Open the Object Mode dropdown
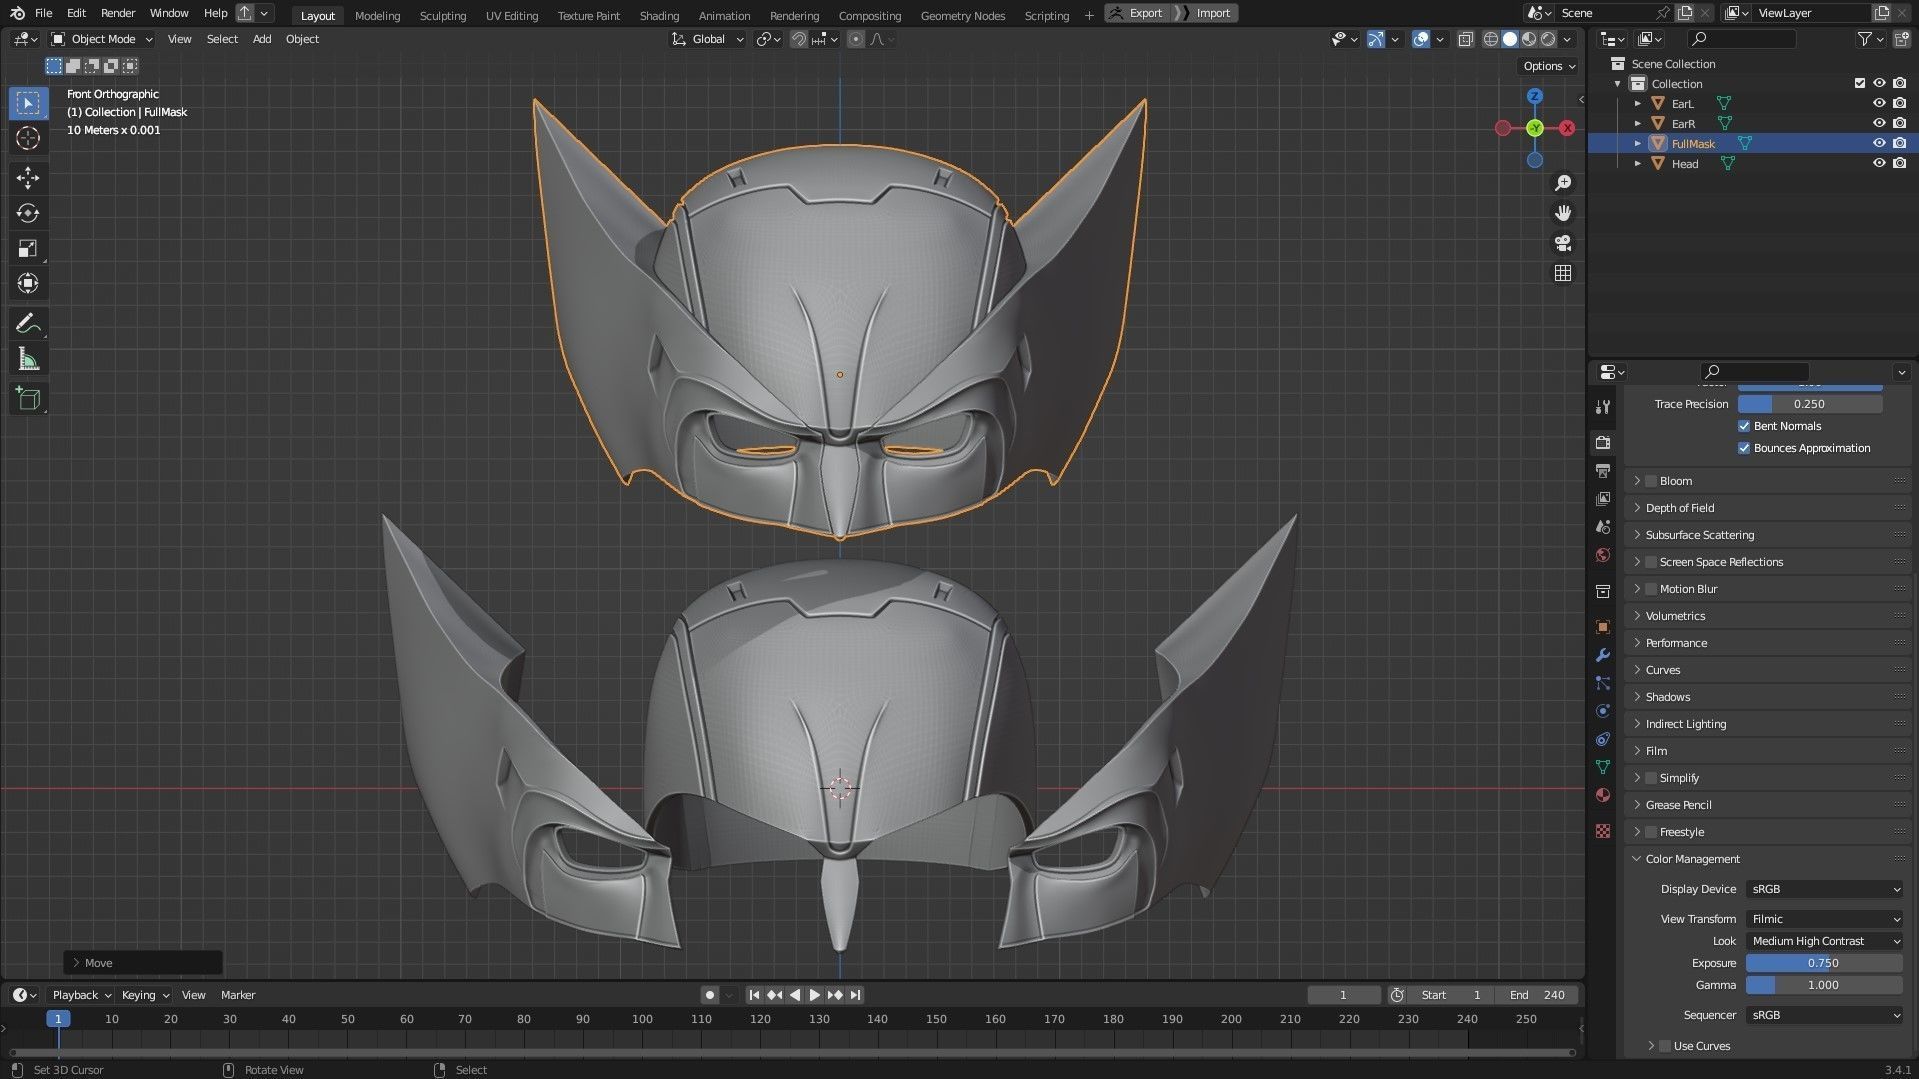Viewport: 1919px width, 1079px height. click(x=102, y=39)
